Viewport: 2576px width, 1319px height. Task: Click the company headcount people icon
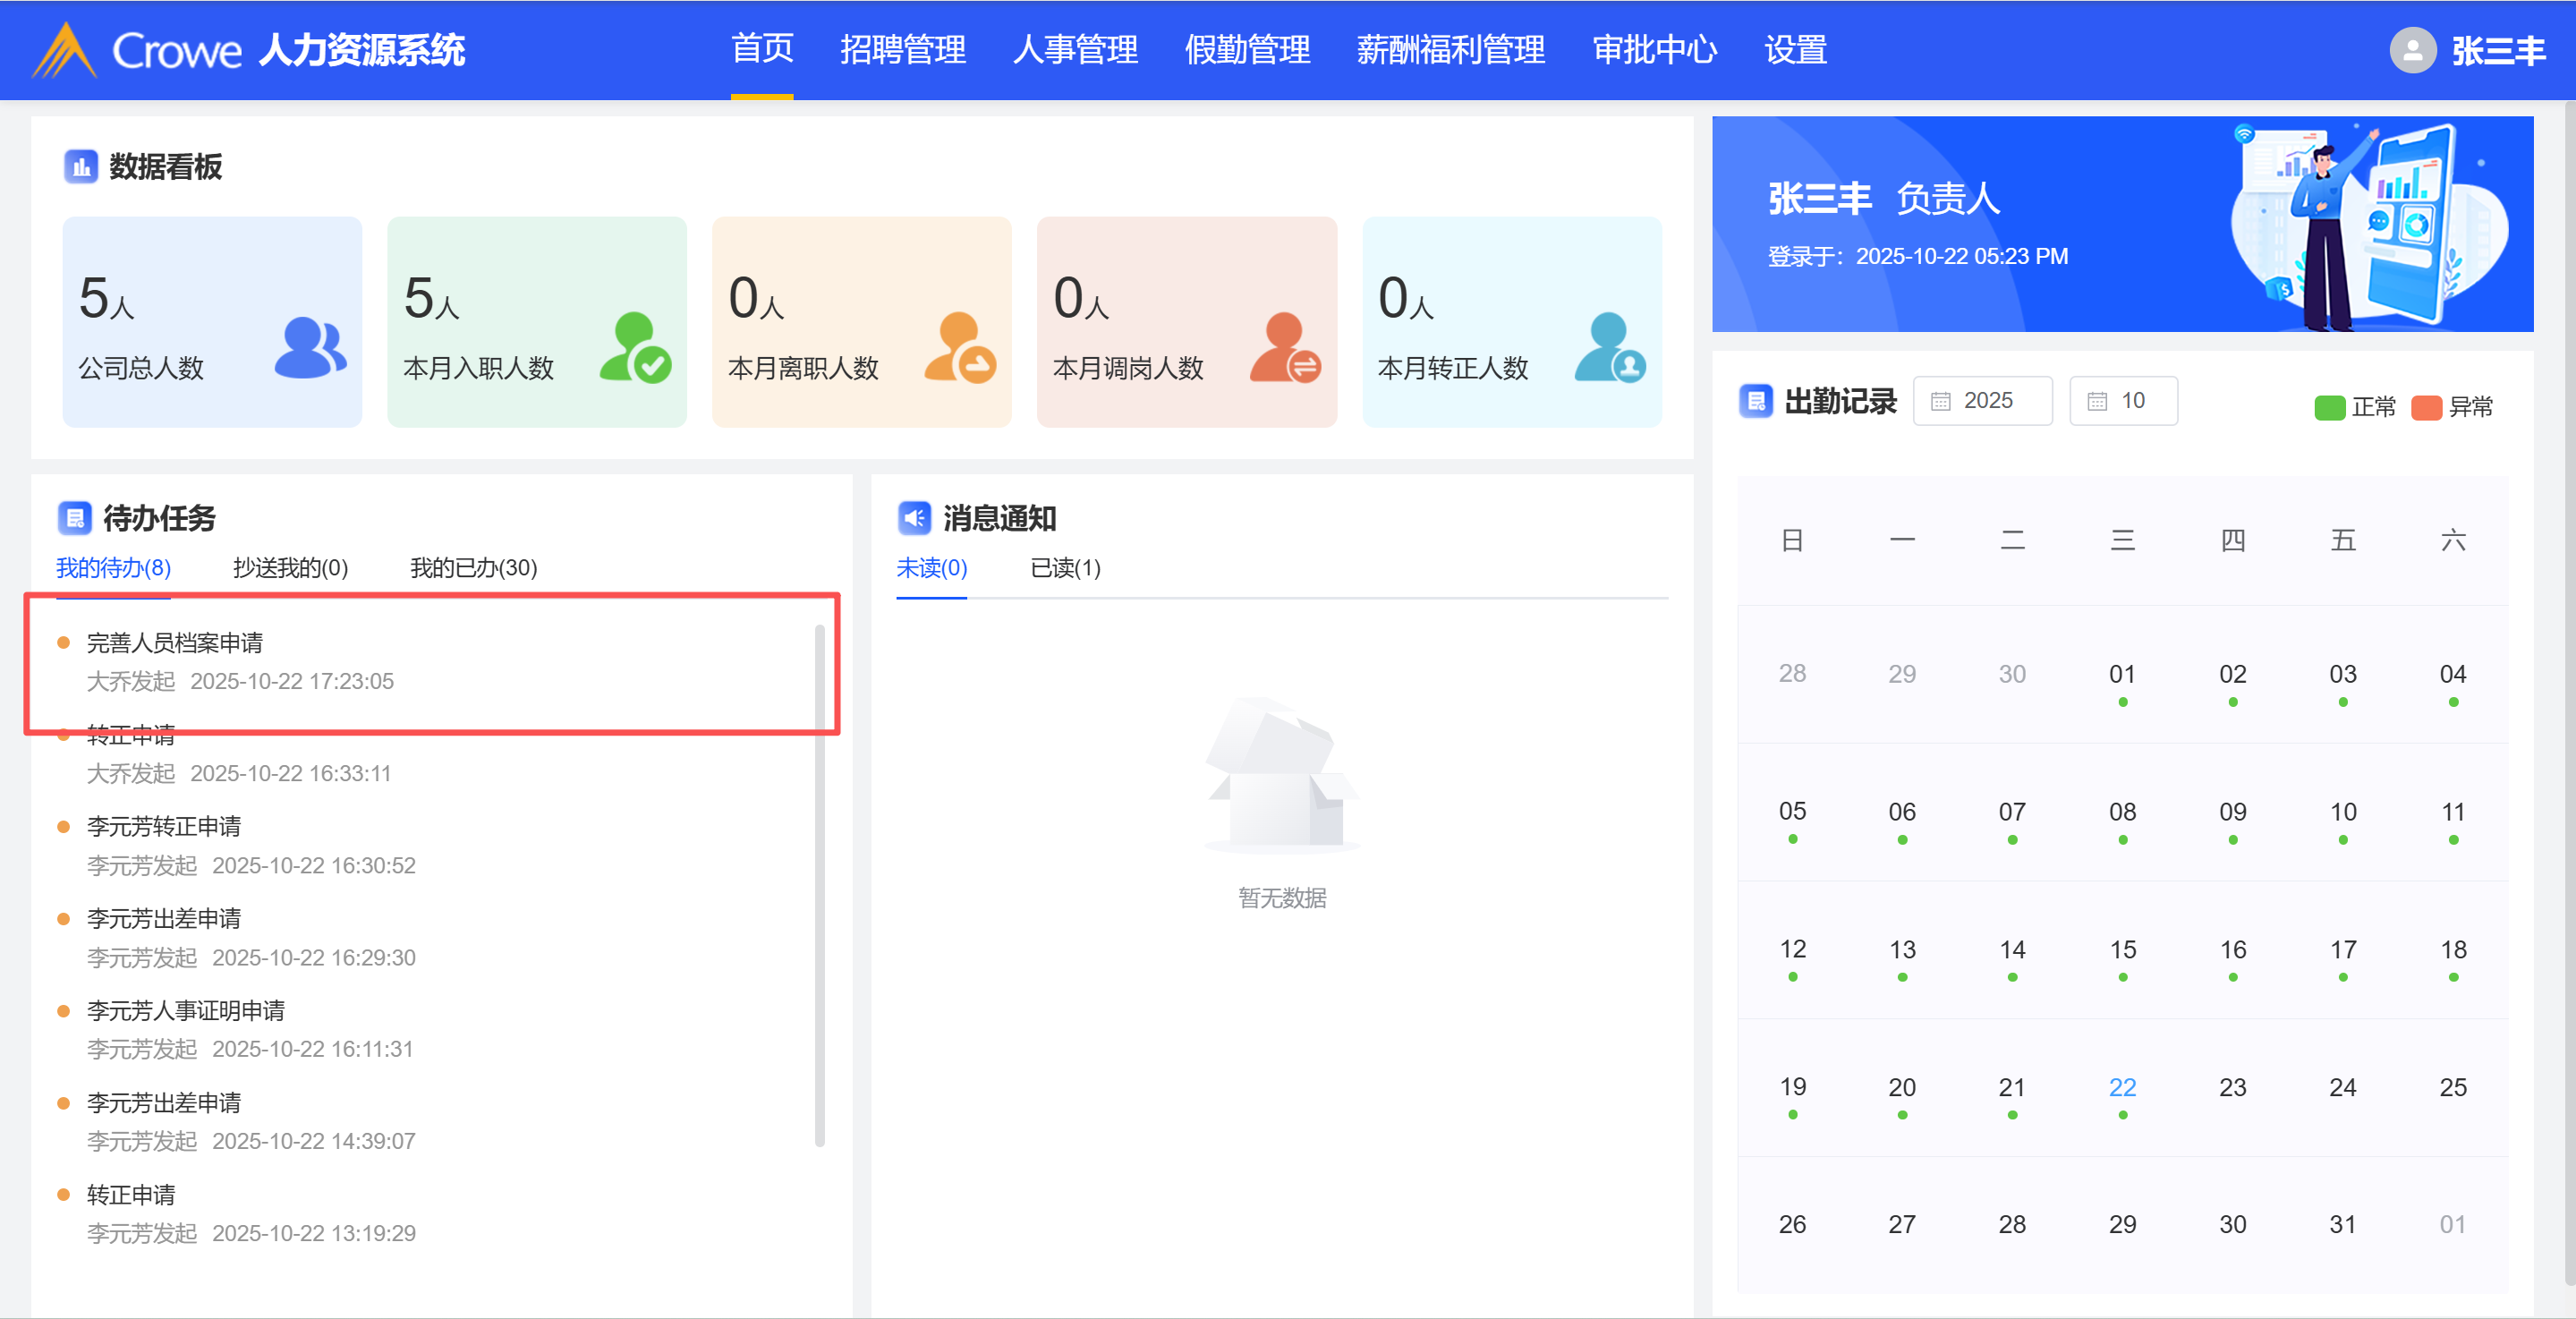tap(310, 348)
